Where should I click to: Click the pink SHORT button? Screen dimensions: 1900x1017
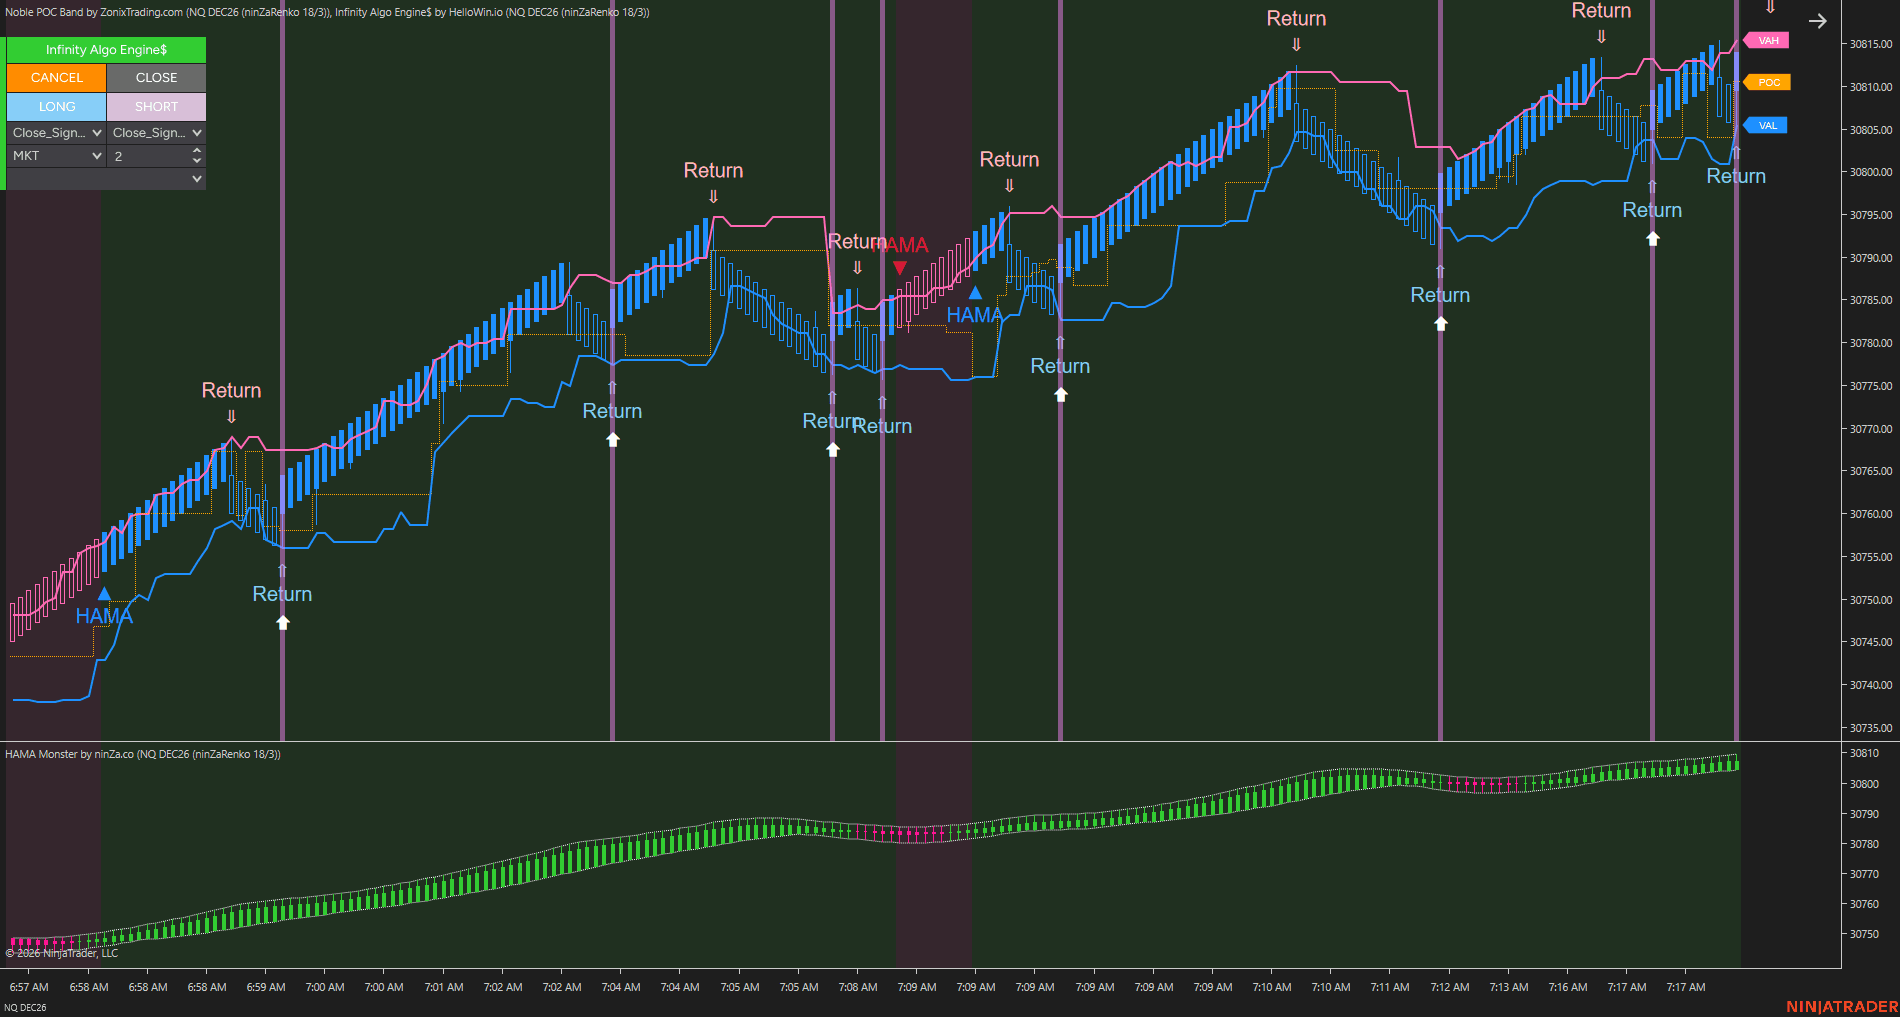pyautogui.click(x=156, y=107)
